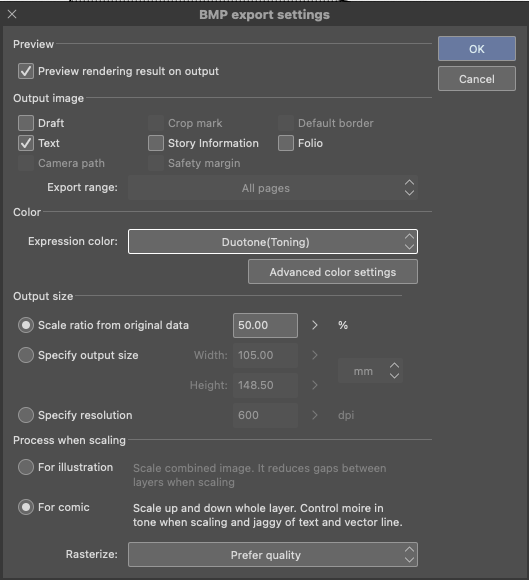Click the Scale up and down description
Image resolution: width=529 pixels, height=580 pixels.
(267, 515)
